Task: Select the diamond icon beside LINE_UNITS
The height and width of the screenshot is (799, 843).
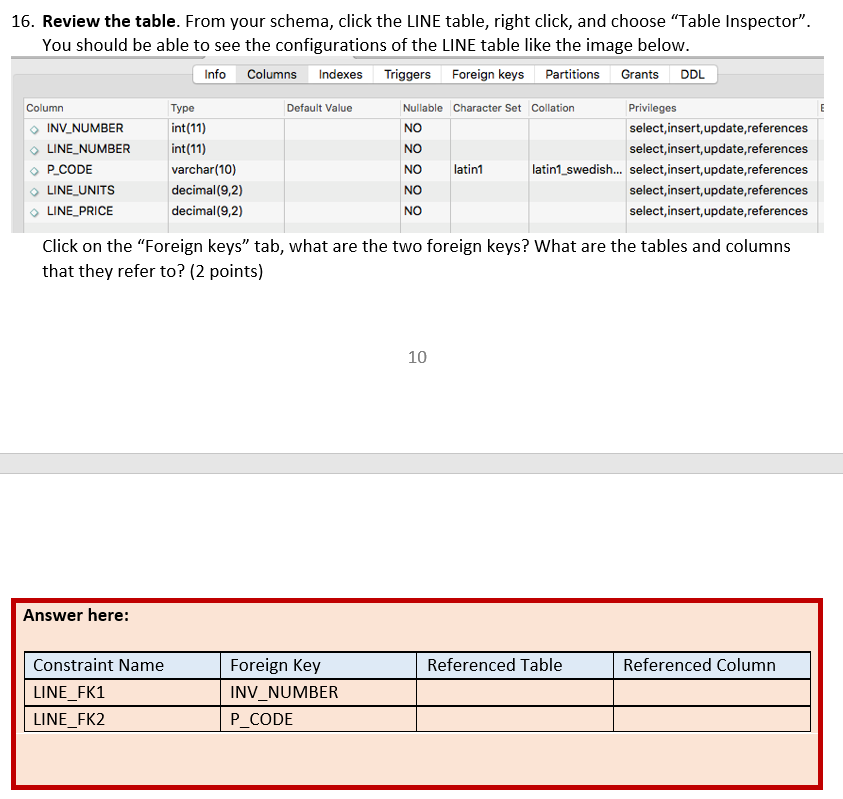Action: coord(33,190)
